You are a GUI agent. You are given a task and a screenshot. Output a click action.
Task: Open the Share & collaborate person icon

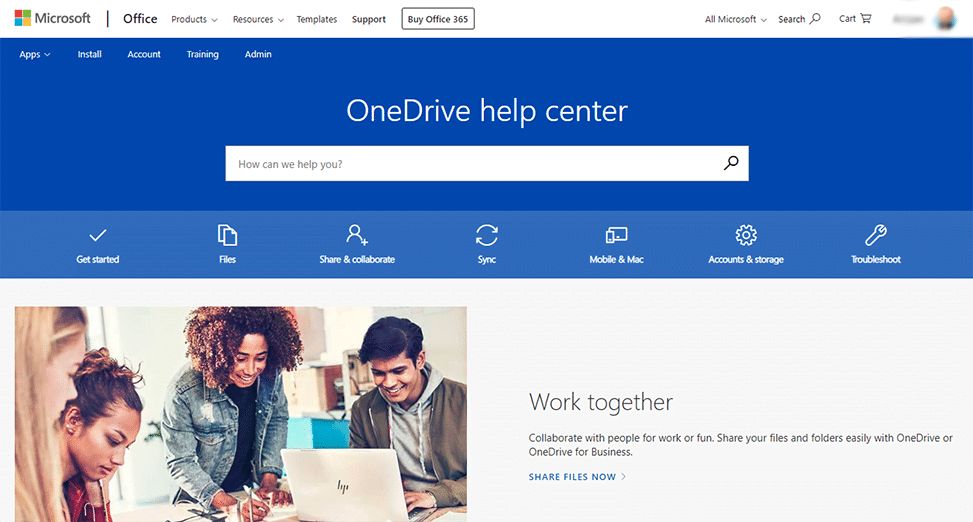[x=357, y=235]
